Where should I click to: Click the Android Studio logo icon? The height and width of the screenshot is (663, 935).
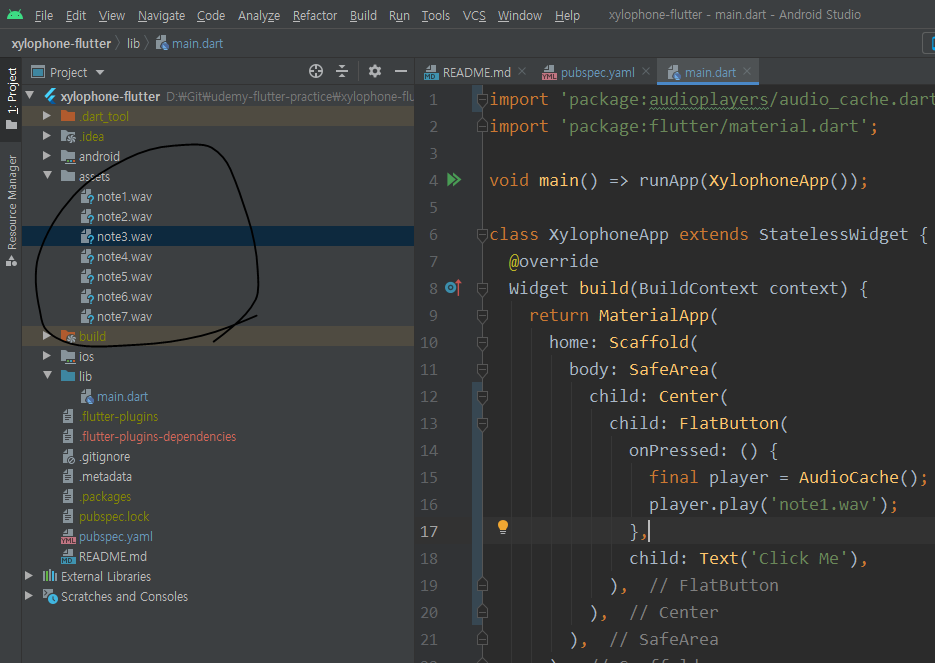pos(15,14)
